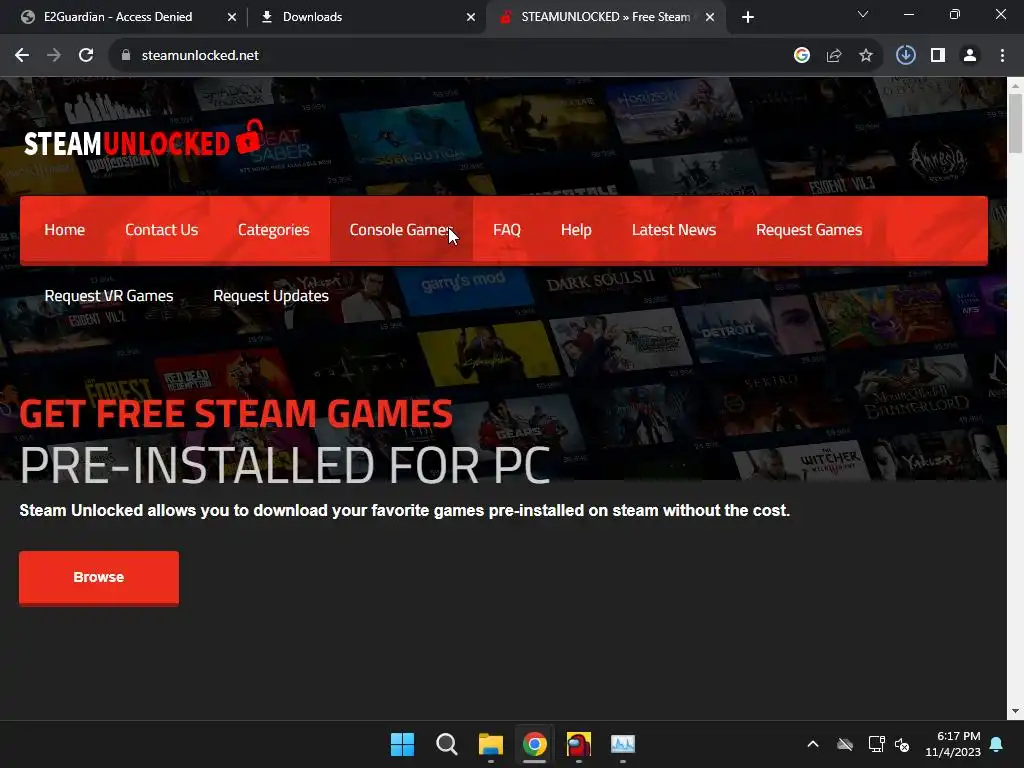Click the padlock site info icon
This screenshot has width=1024, height=768.
pos(126,56)
